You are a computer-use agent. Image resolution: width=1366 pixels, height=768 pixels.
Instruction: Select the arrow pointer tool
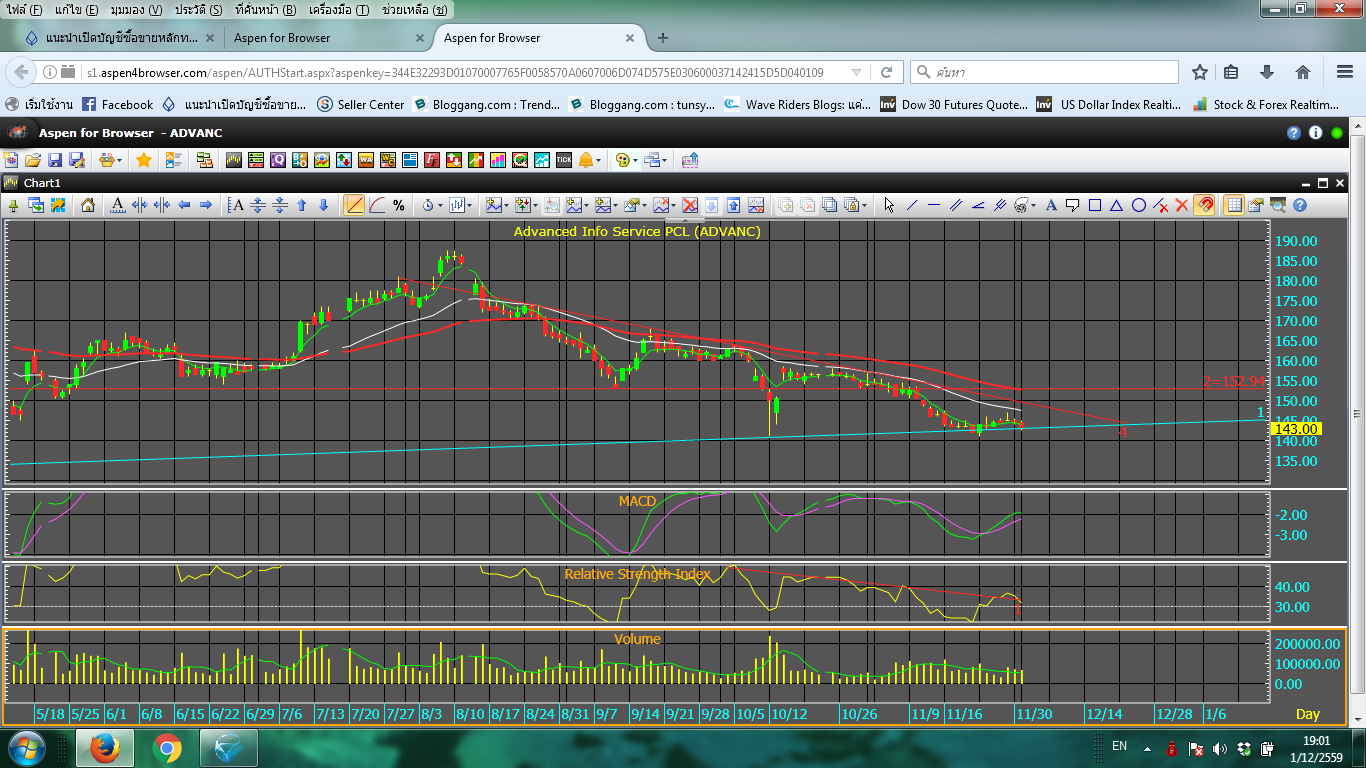pos(889,205)
